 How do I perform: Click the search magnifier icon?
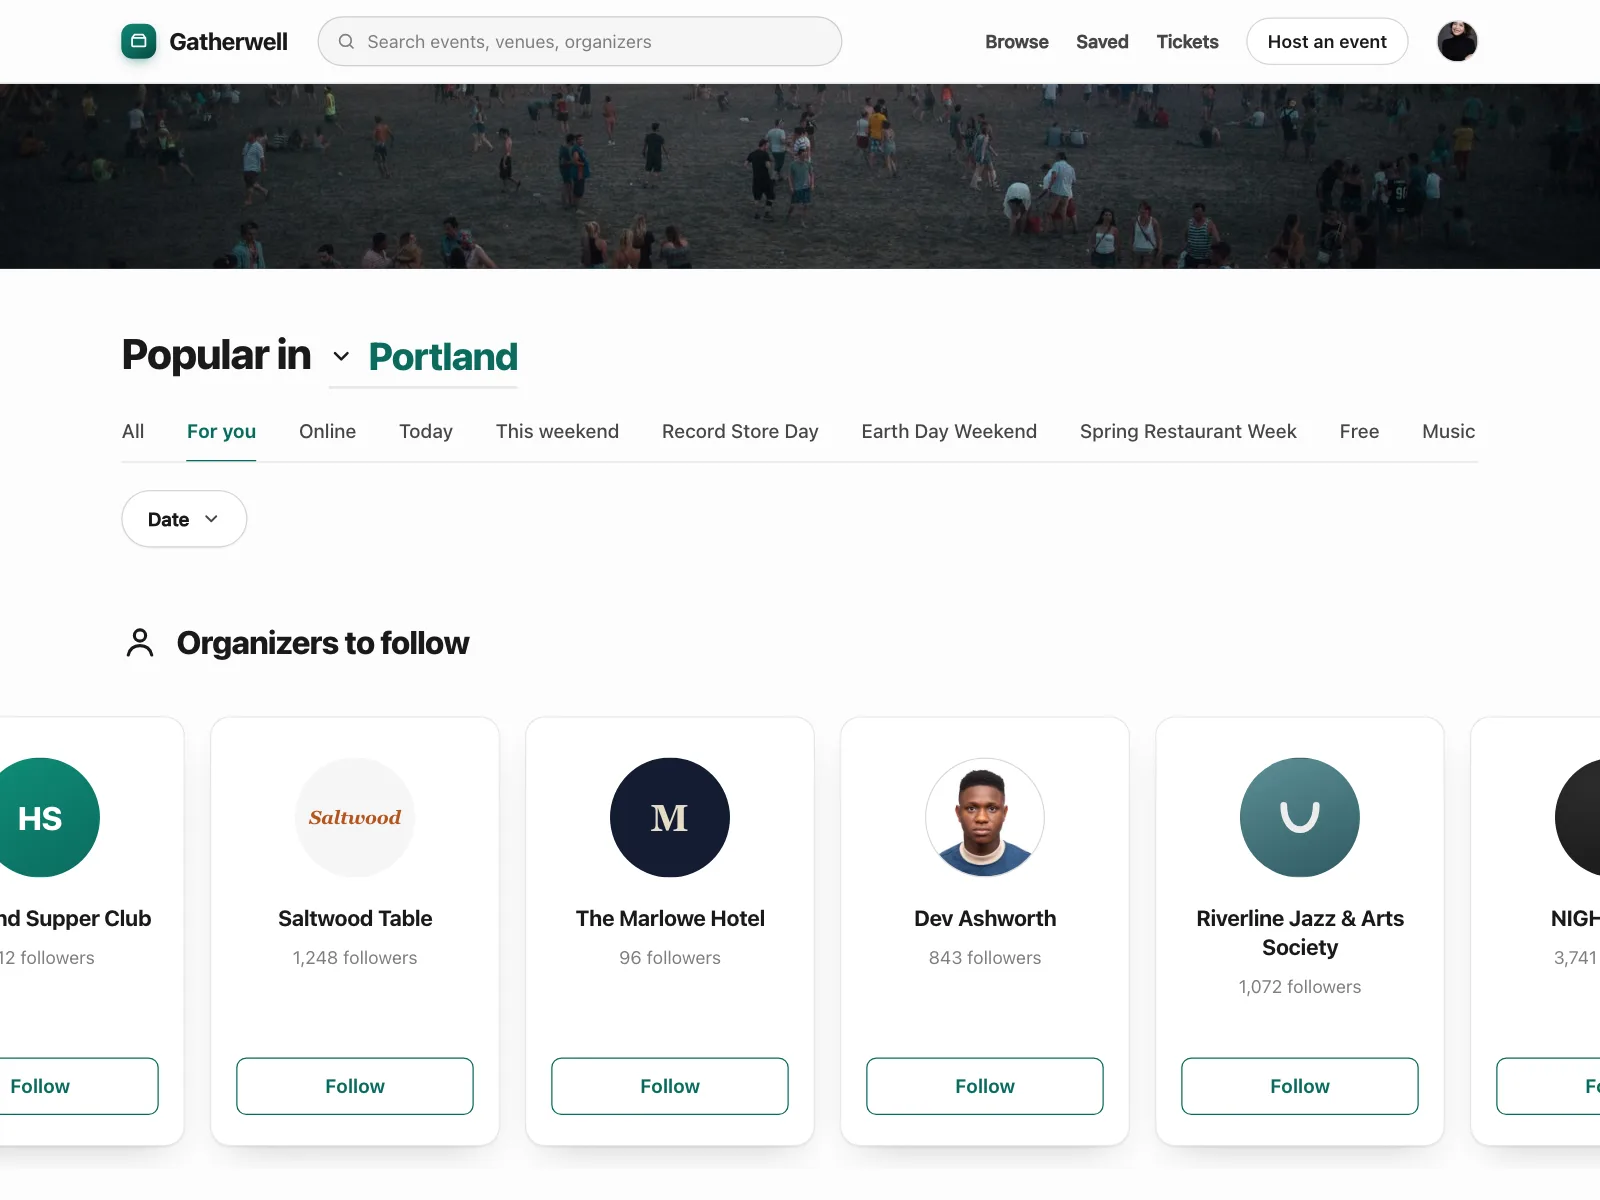(x=346, y=42)
